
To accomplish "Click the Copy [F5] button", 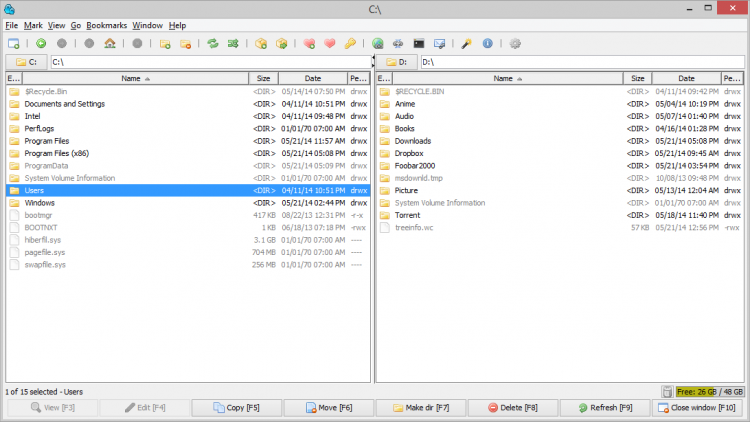I will [237, 408].
